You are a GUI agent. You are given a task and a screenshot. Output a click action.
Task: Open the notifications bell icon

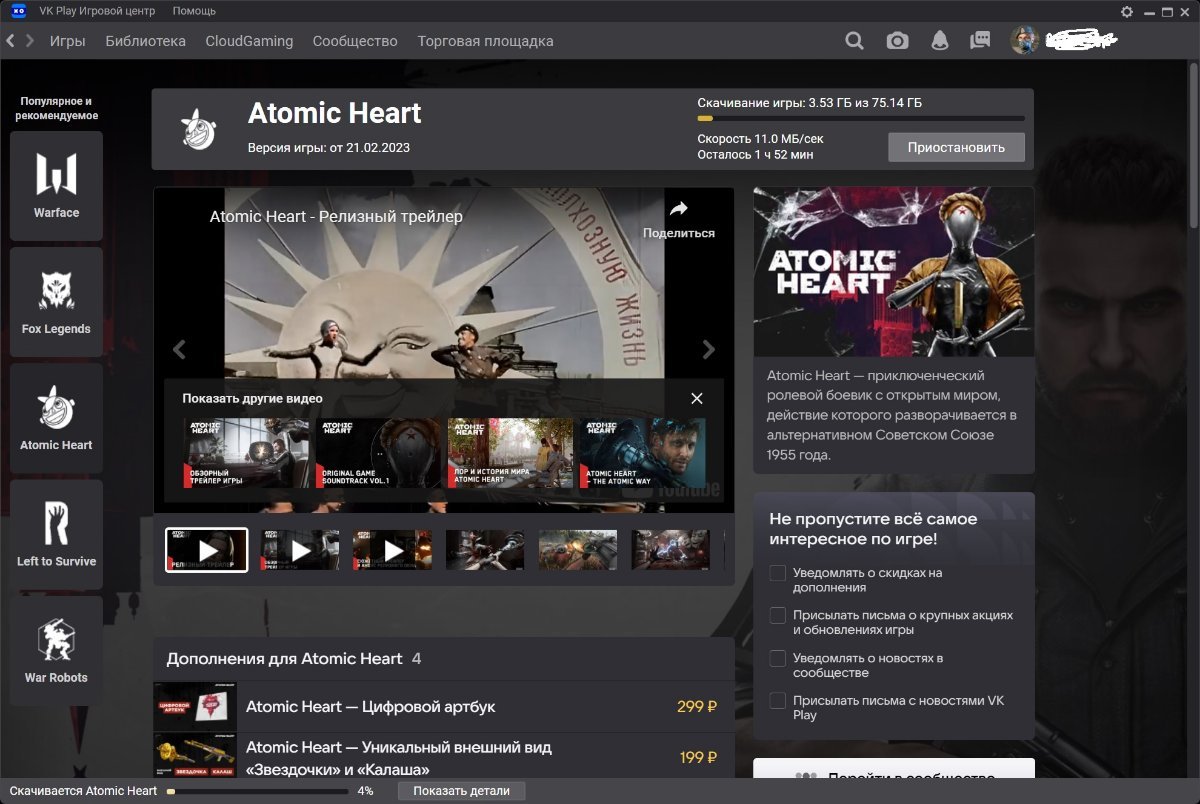point(939,41)
